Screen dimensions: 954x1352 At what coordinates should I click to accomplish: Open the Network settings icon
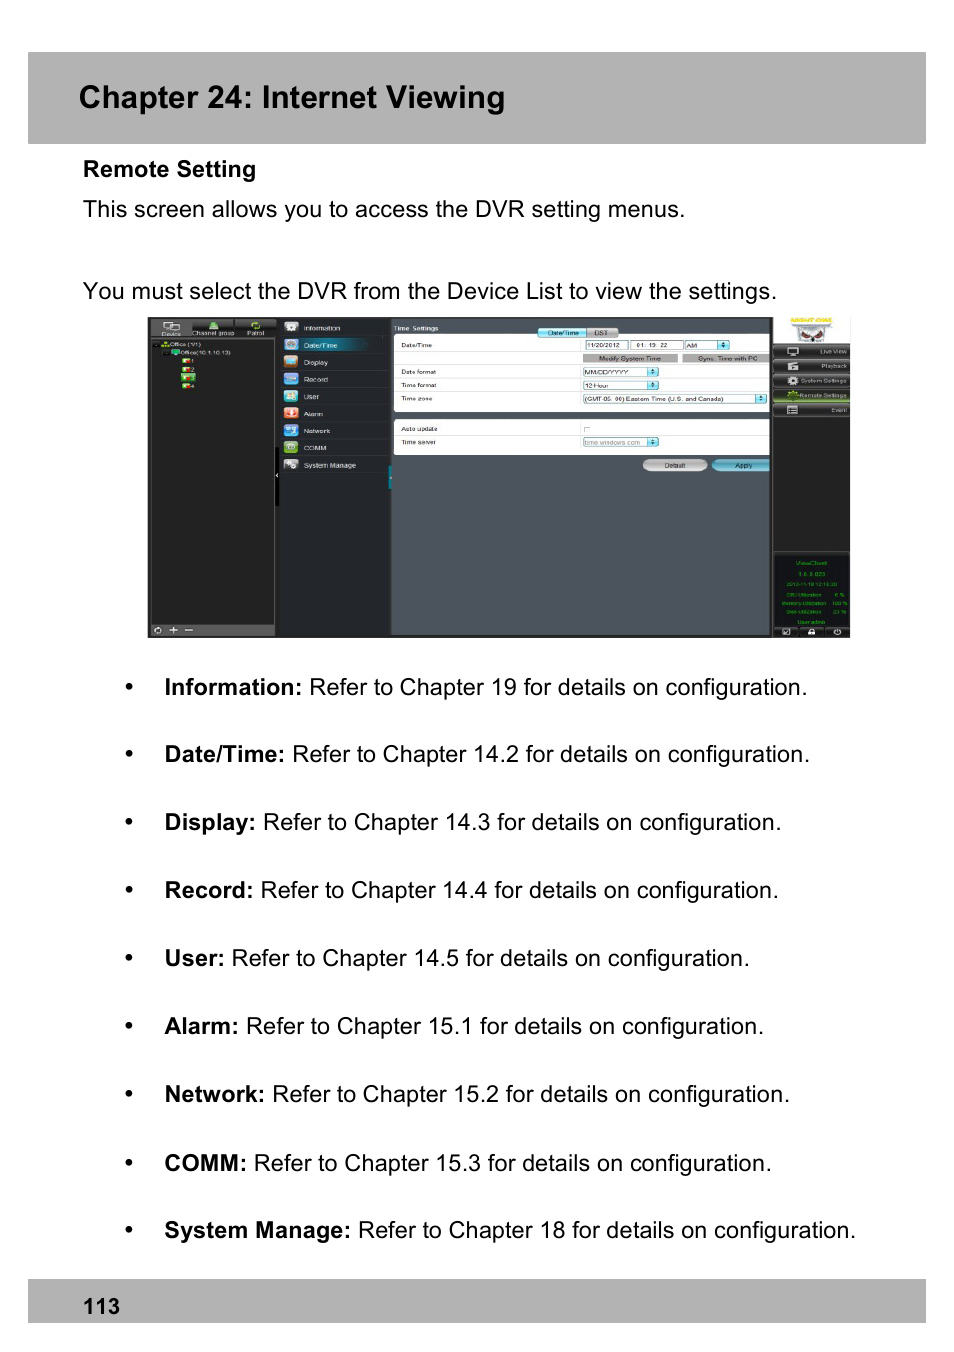(291, 430)
